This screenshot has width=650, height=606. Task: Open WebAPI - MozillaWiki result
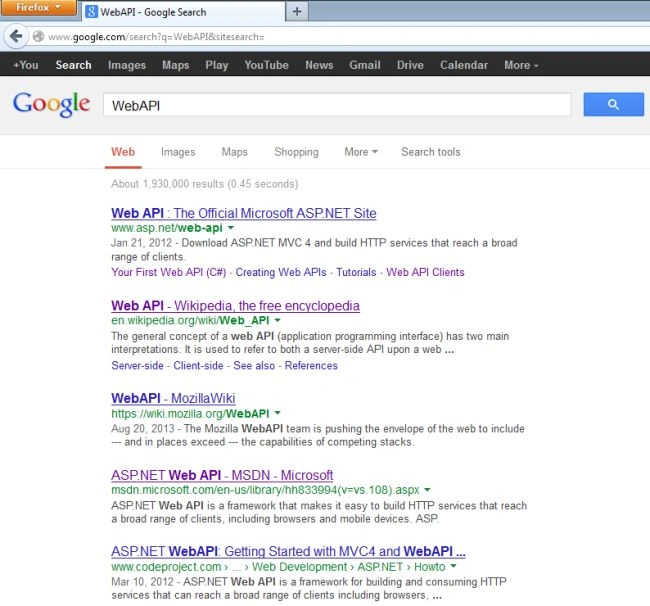173,398
